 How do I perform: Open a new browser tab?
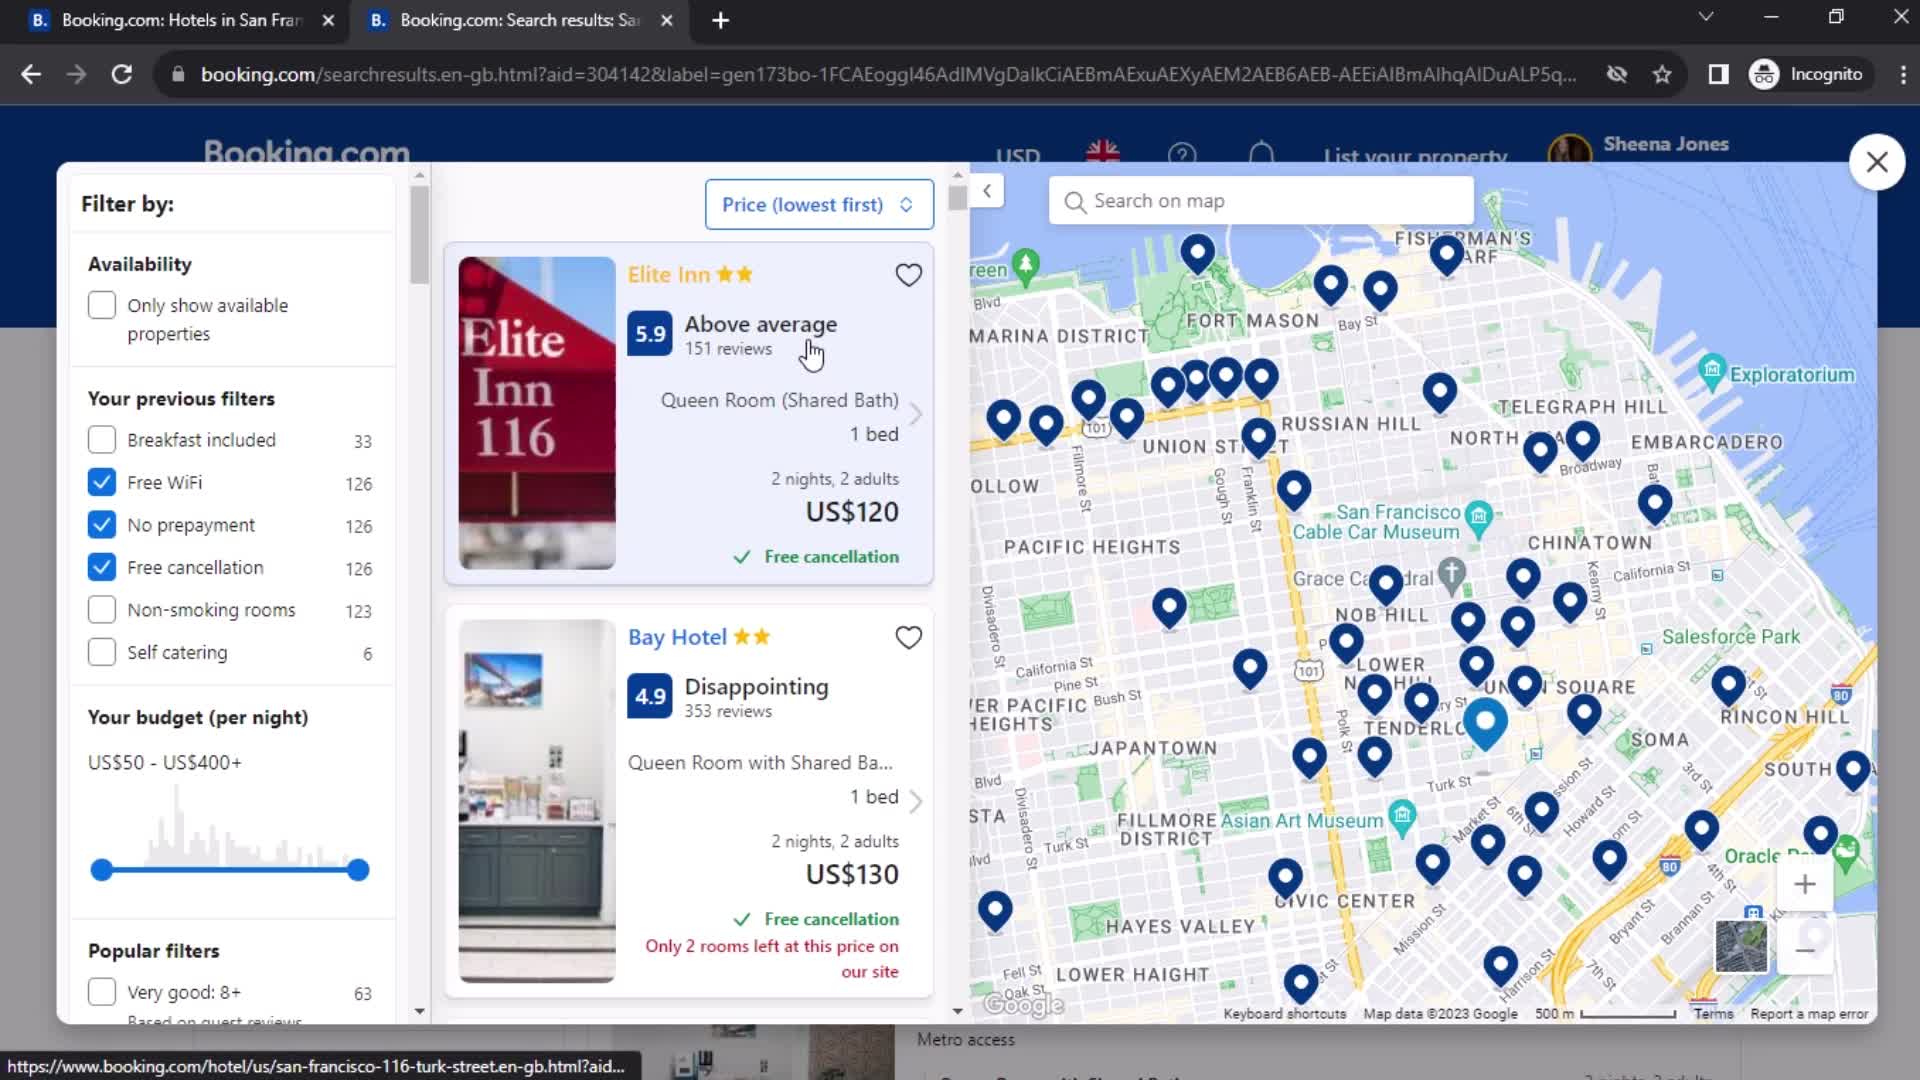click(x=720, y=20)
